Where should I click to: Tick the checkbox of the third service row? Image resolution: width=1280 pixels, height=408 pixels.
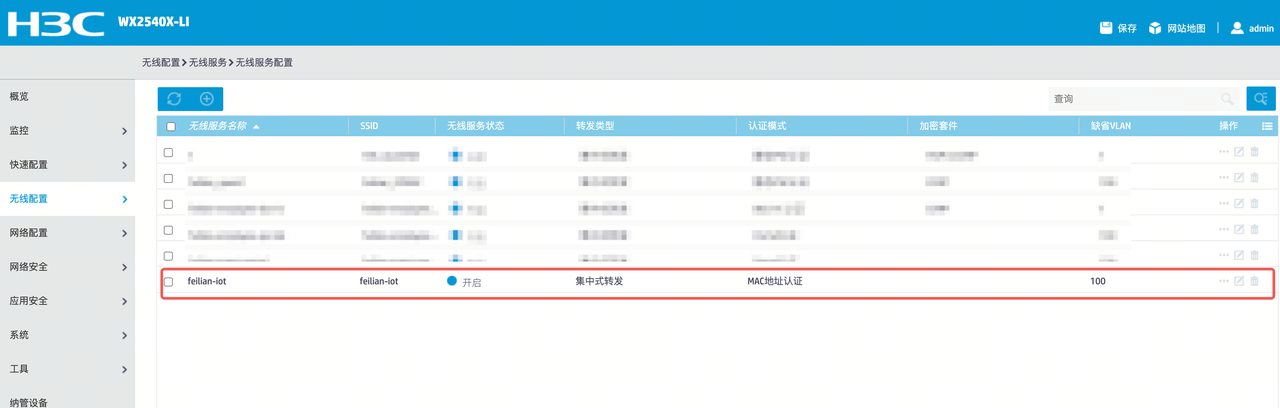[169, 204]
